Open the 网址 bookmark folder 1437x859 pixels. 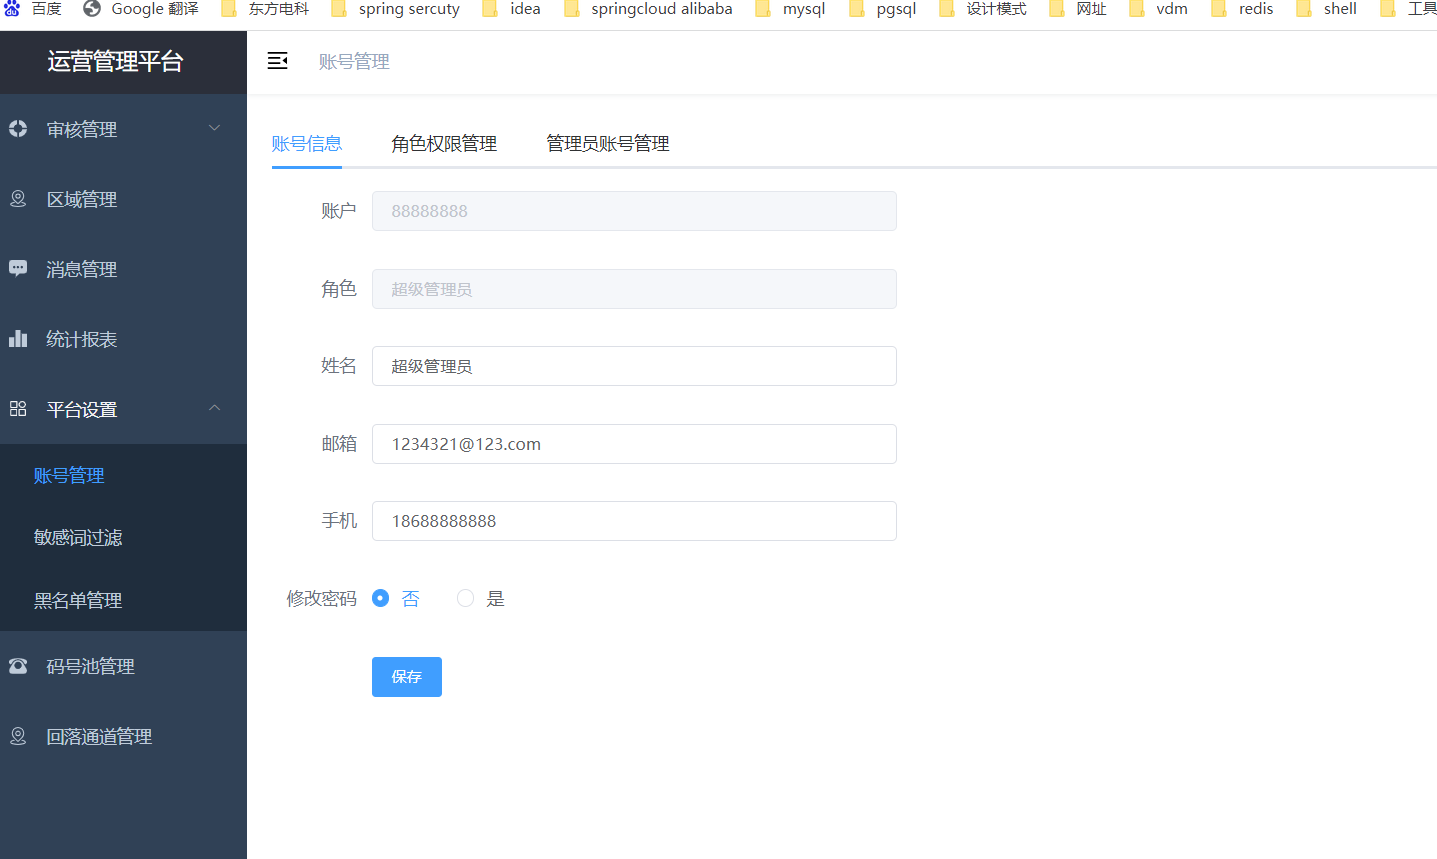(1078, 9)
